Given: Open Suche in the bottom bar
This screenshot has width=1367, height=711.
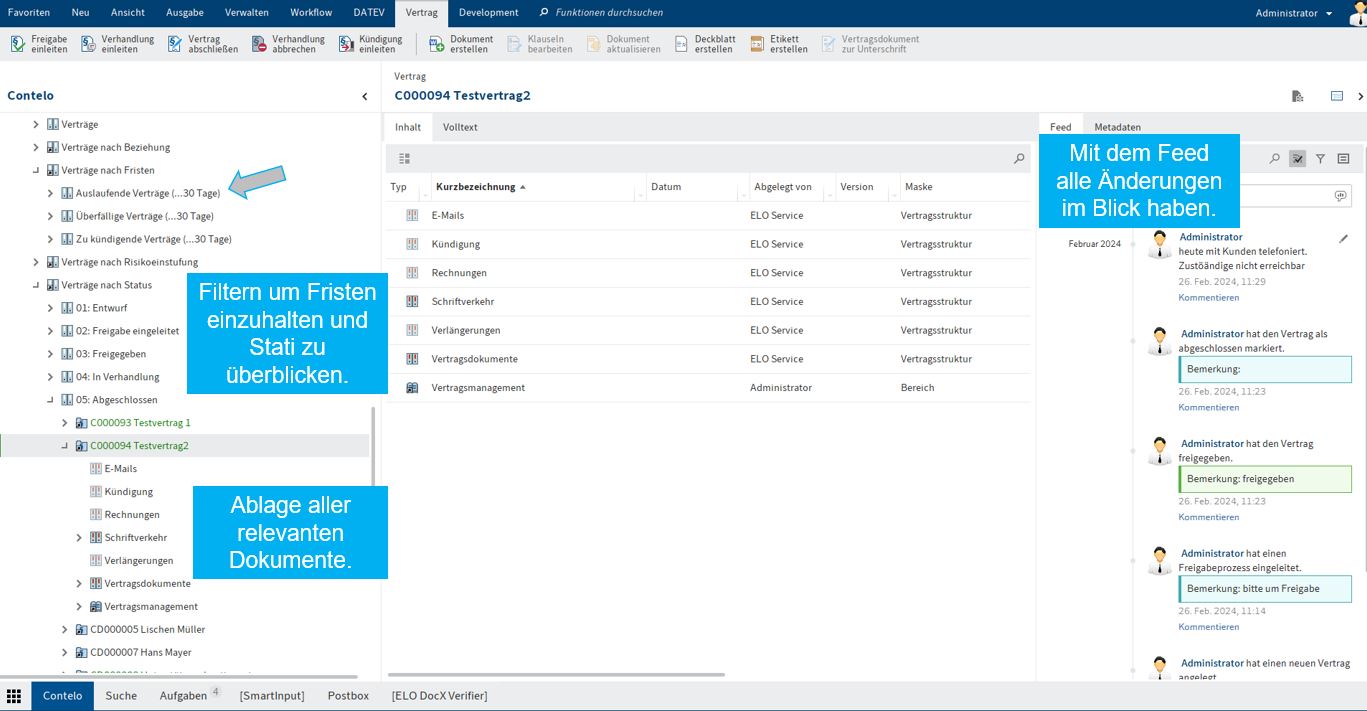Looking at the screenshot, I should tap(121, 696).
